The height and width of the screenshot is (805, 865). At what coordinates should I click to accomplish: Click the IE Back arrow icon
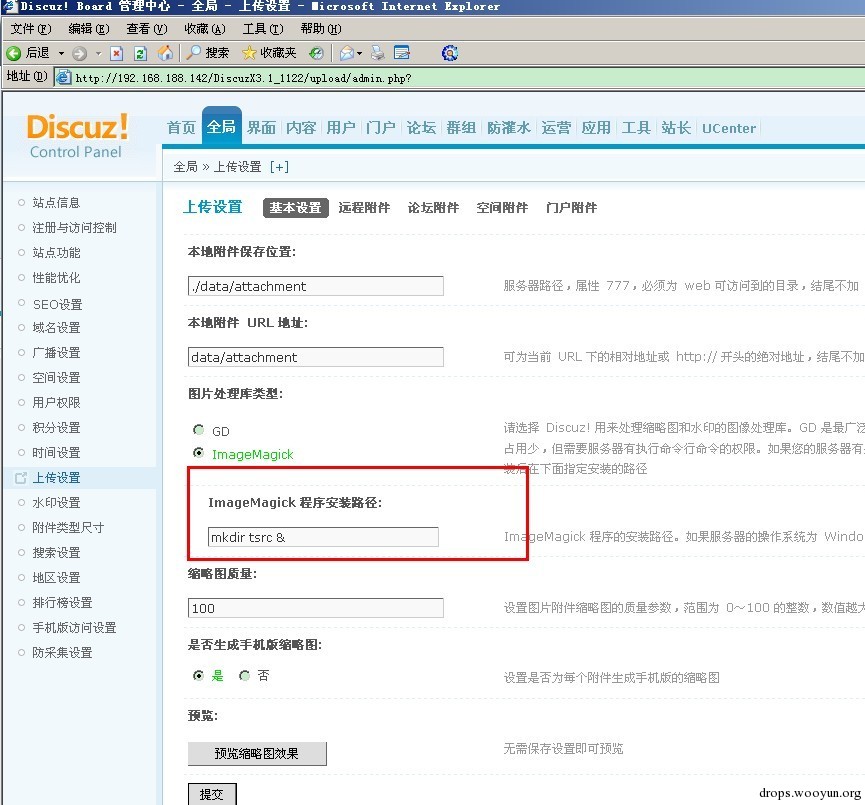click(x=13, y=53)
